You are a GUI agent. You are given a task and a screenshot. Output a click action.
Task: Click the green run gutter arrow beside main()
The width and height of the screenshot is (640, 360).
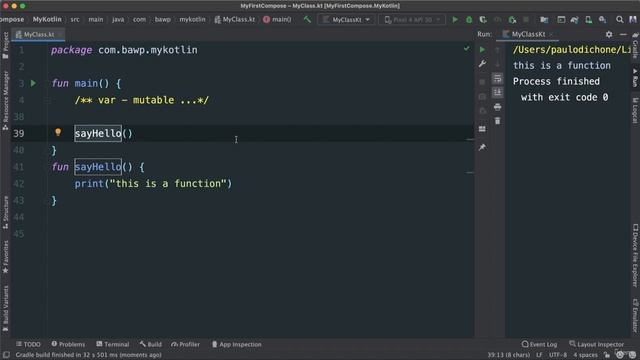tap(33, 83)
